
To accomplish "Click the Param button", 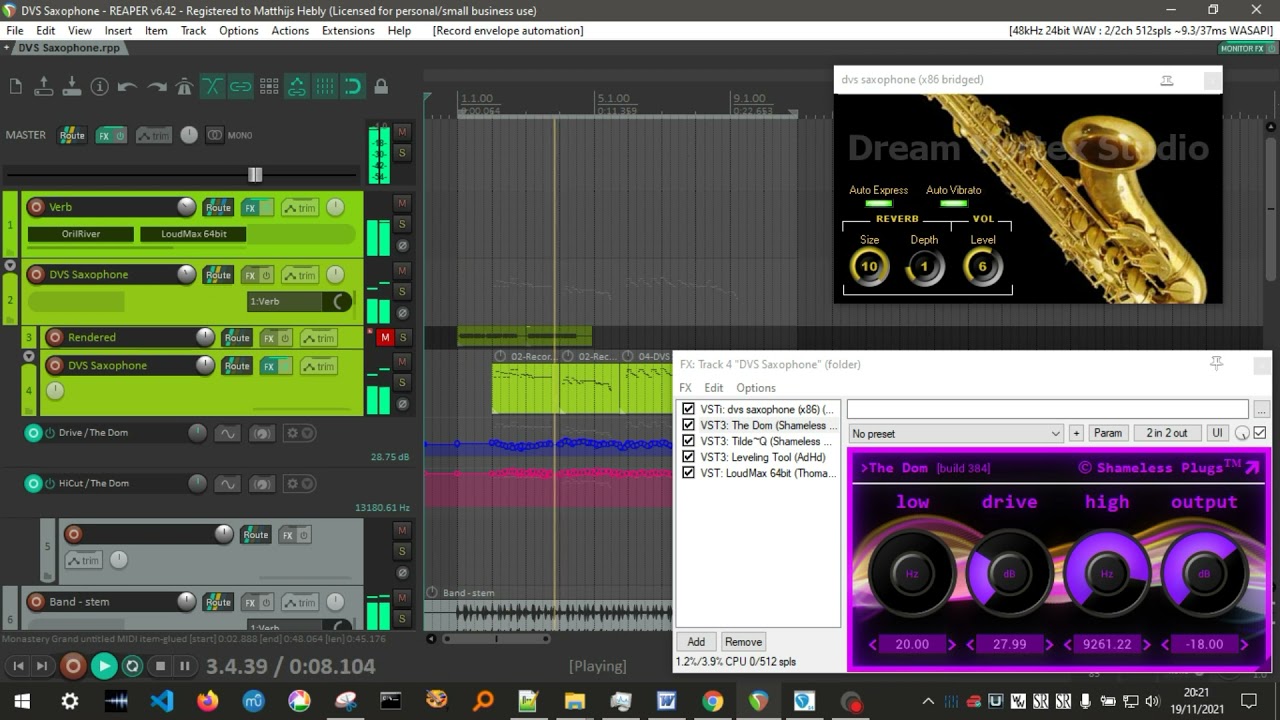I will [x=1108, y=433].
